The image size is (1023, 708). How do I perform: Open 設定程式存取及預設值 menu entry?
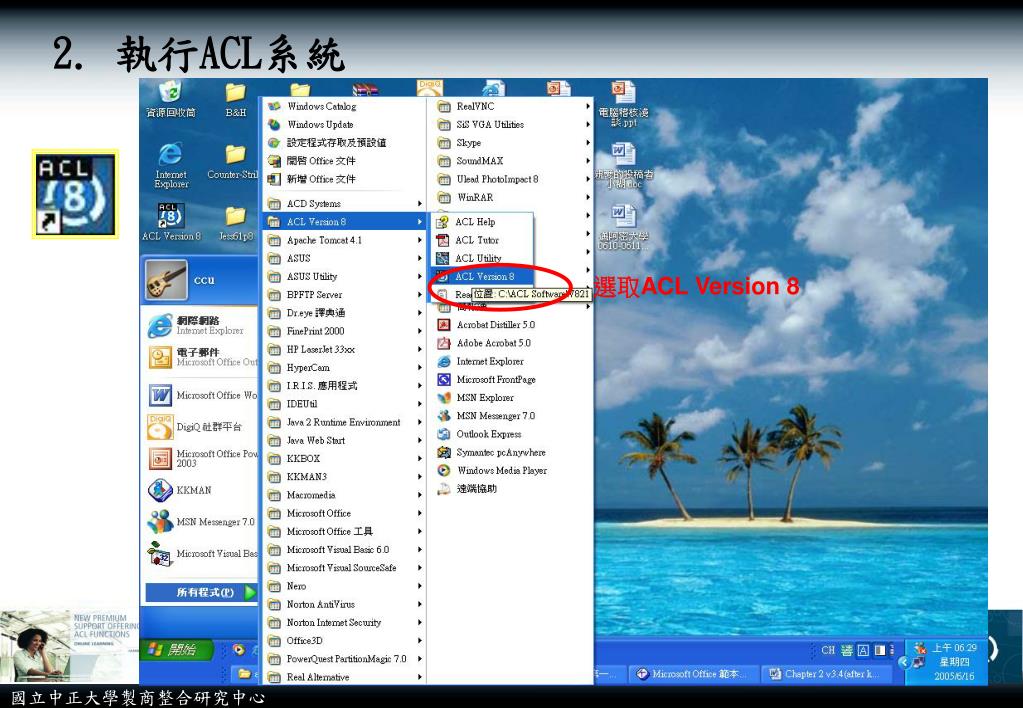(344, 142)
